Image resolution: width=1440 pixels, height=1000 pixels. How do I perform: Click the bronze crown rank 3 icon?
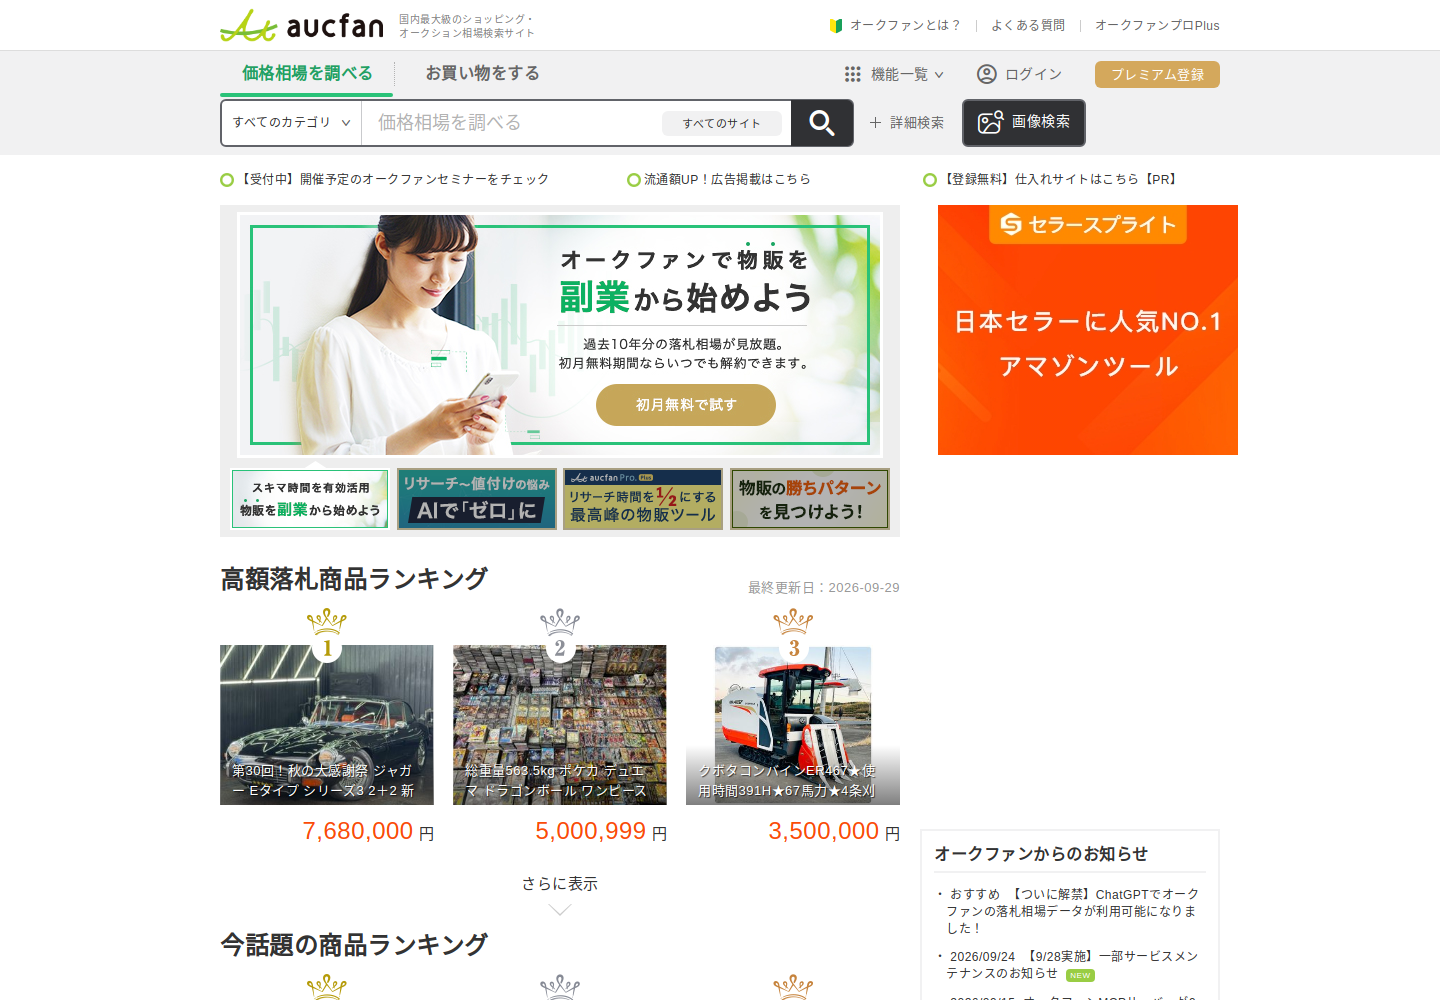pos(793,634)
